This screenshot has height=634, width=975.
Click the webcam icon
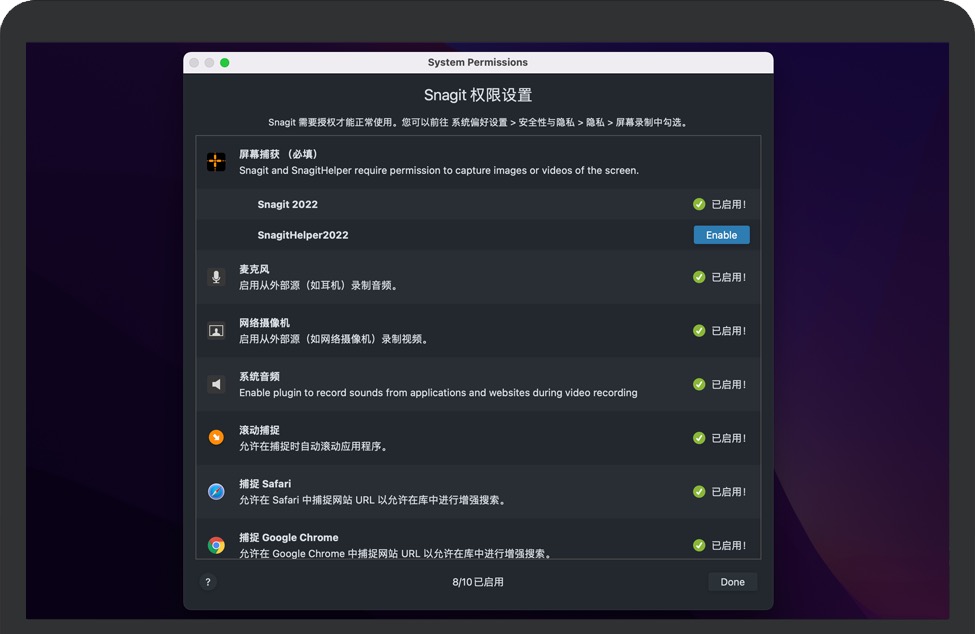click(x=216, y=331)
